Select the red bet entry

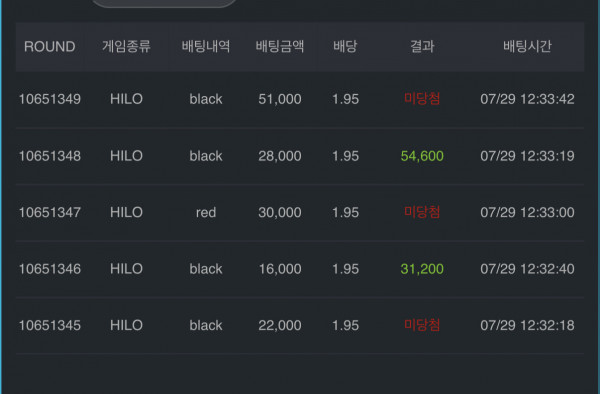click(206, 212)
